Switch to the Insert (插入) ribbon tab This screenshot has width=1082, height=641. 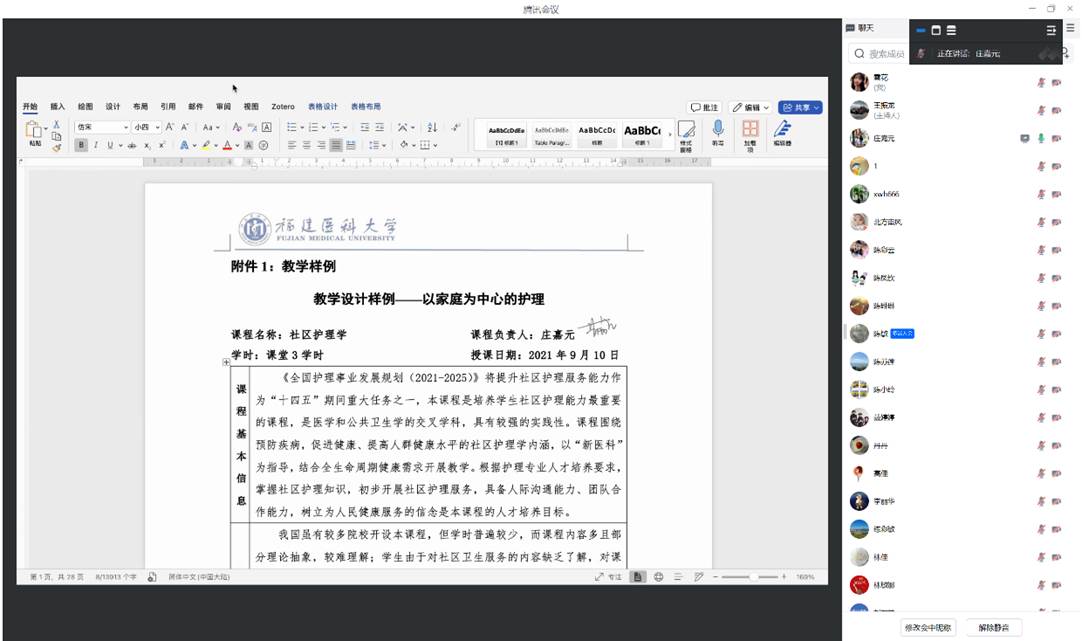[58, 107]
